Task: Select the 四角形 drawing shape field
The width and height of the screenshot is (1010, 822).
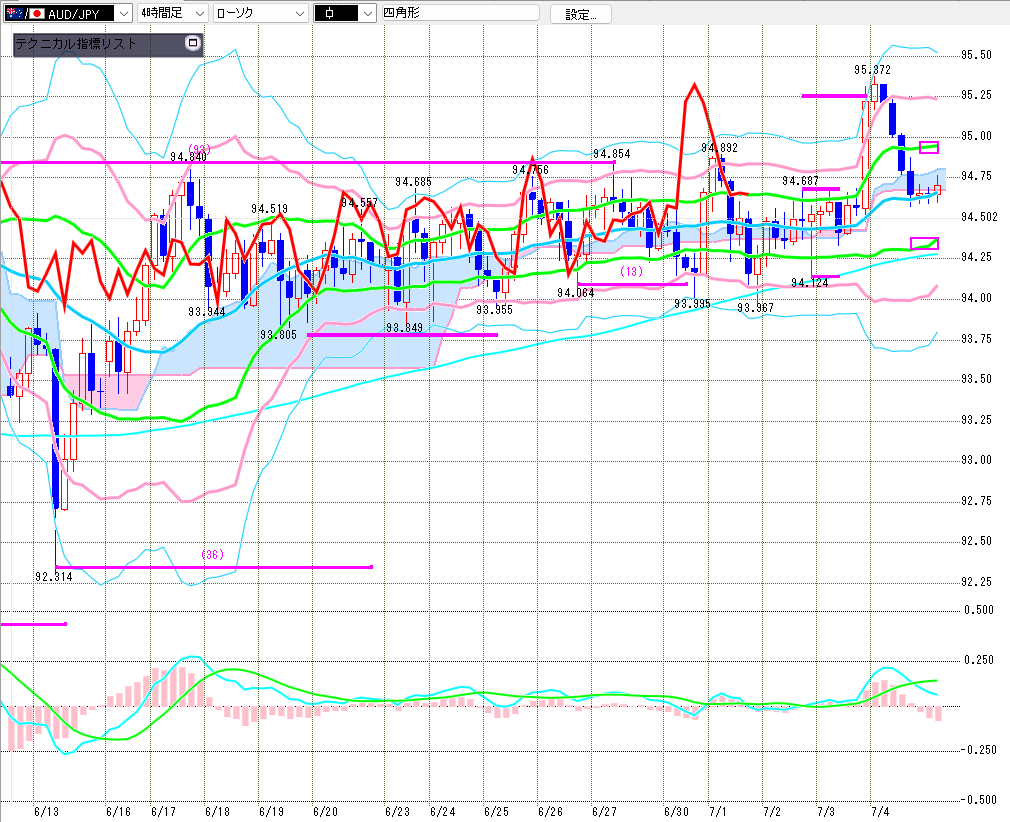Action: (461, 13)
